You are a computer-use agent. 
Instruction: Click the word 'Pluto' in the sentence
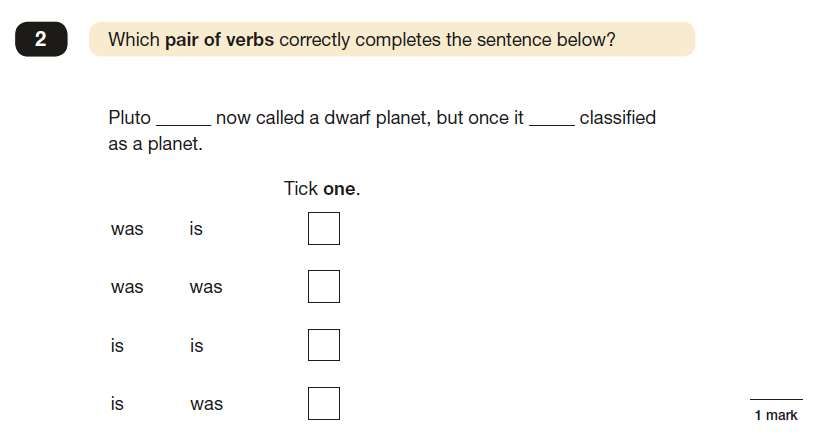click(129, 118)
